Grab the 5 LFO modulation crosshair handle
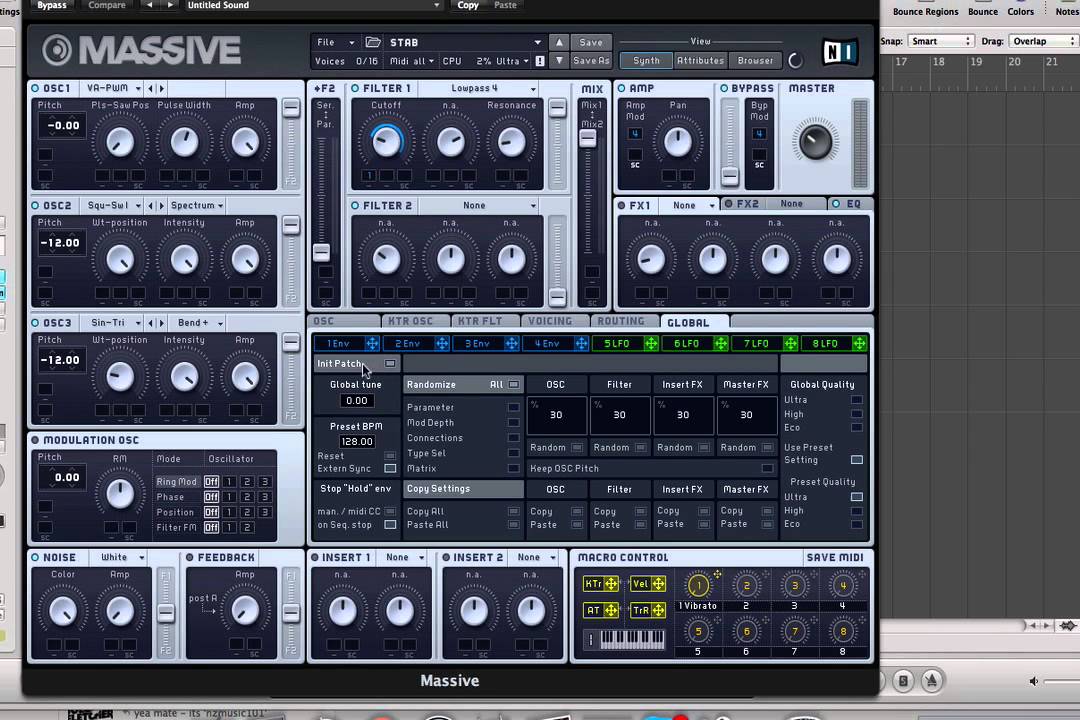The image size is (1080, 720). 651,343
